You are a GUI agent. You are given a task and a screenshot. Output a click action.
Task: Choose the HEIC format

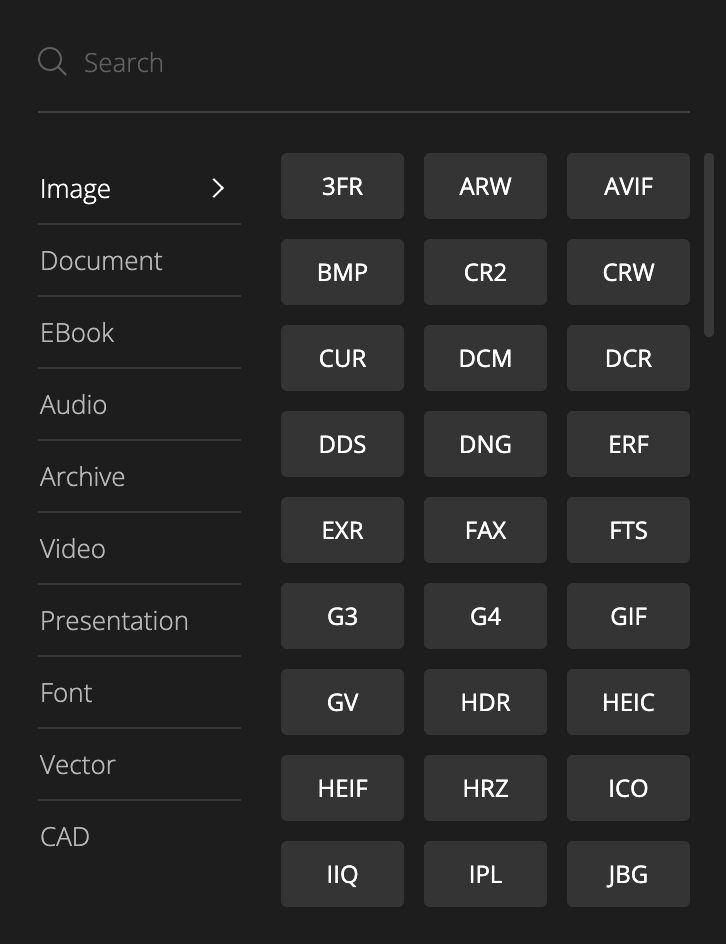click(628, 702)
